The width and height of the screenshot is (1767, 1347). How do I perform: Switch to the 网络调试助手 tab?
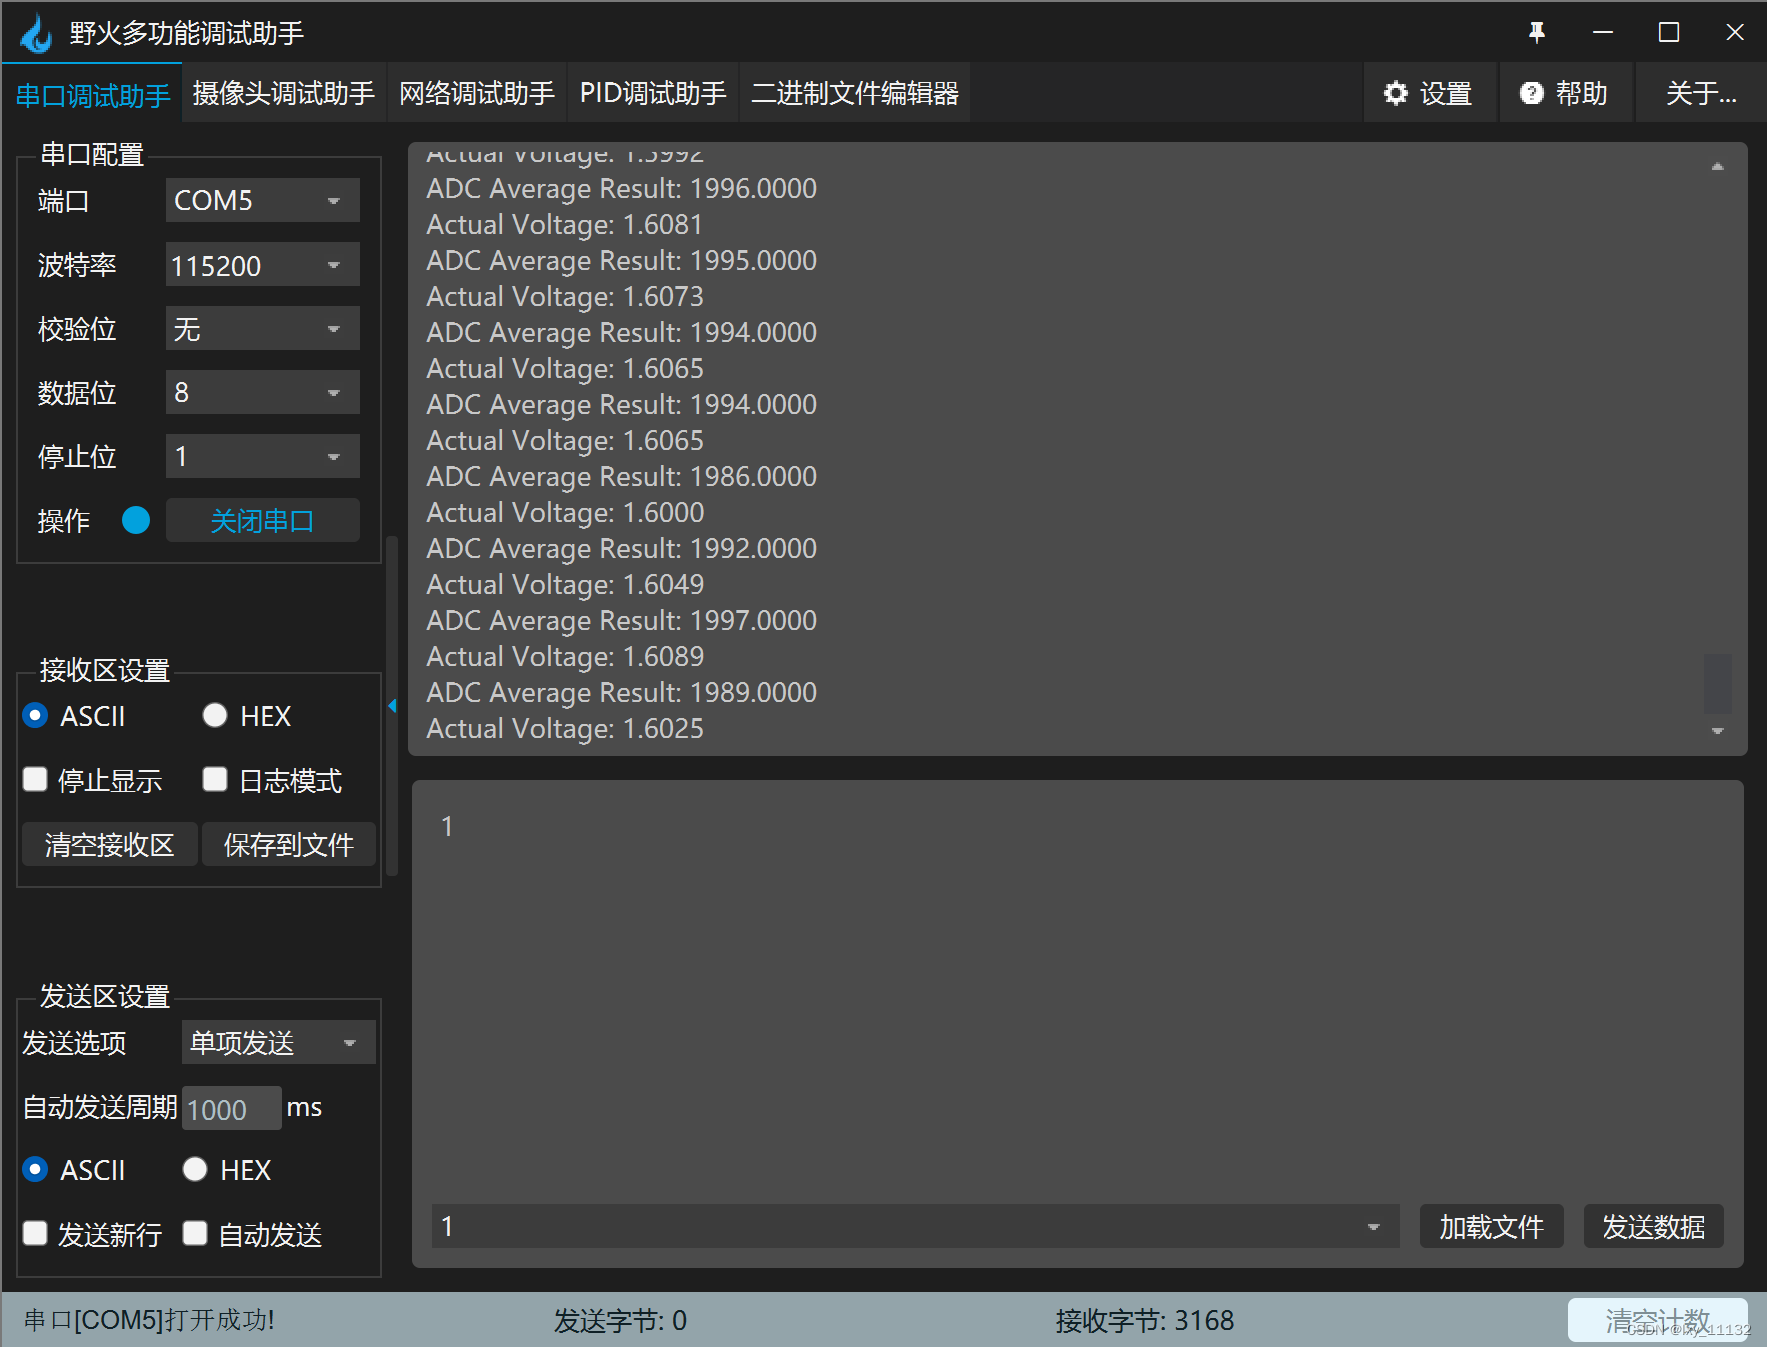click(477, 92)
